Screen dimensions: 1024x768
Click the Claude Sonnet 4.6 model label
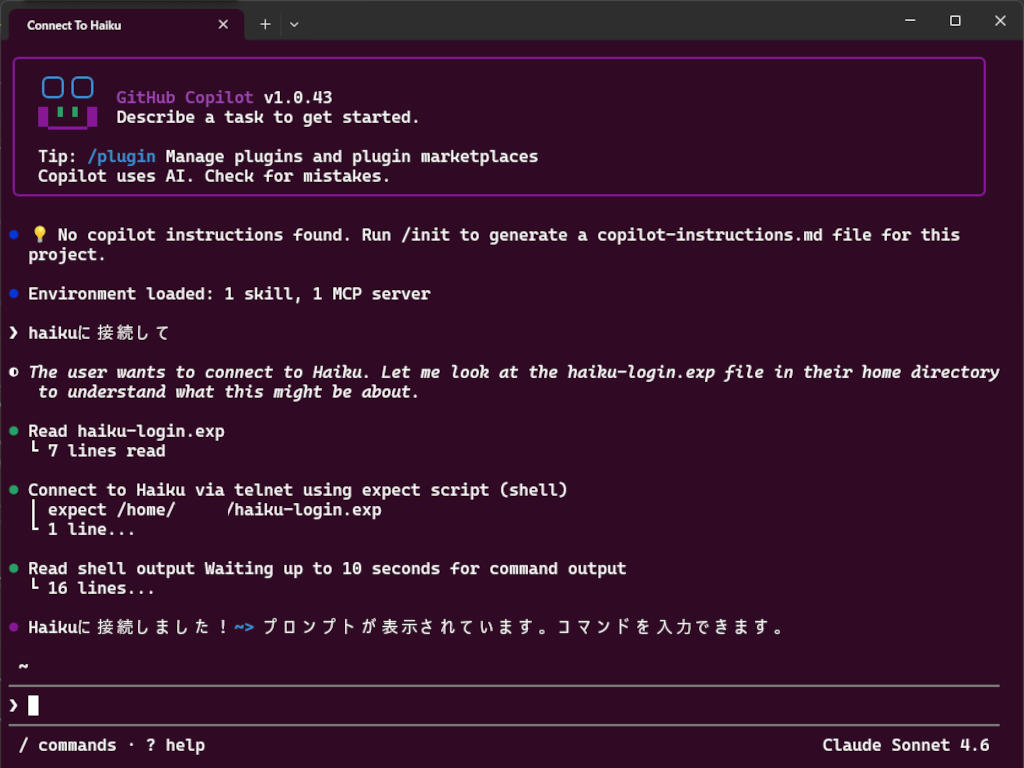tap(905, 745)
